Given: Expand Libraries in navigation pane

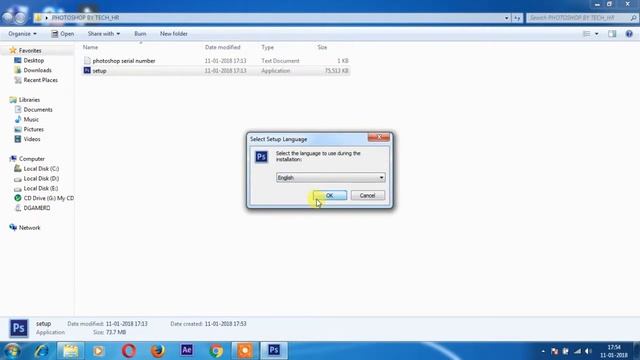Looking at the screenshot, I should 29,100.
